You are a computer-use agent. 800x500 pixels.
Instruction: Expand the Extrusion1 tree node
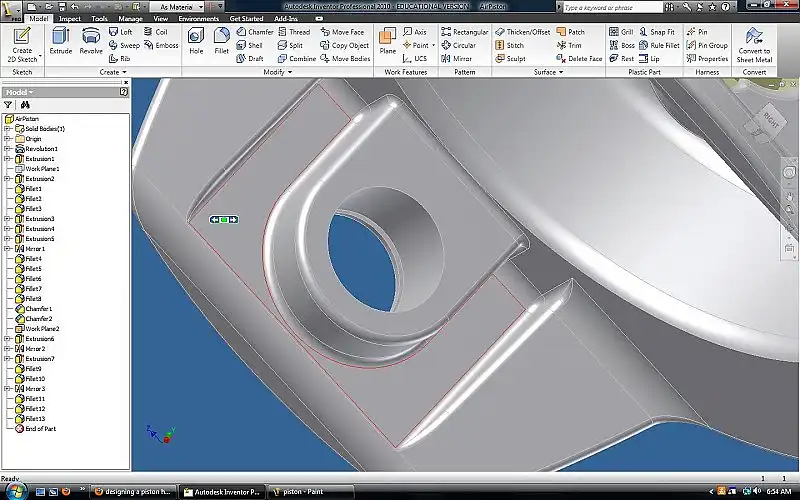7,159
